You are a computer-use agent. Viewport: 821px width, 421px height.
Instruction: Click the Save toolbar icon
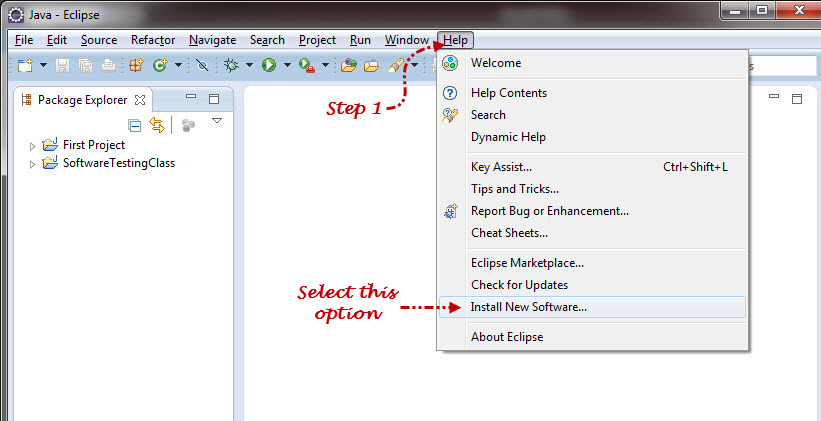63,65
